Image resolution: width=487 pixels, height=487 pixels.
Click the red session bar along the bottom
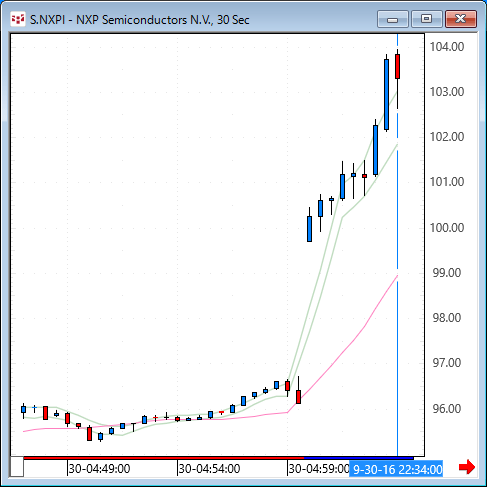163,458
